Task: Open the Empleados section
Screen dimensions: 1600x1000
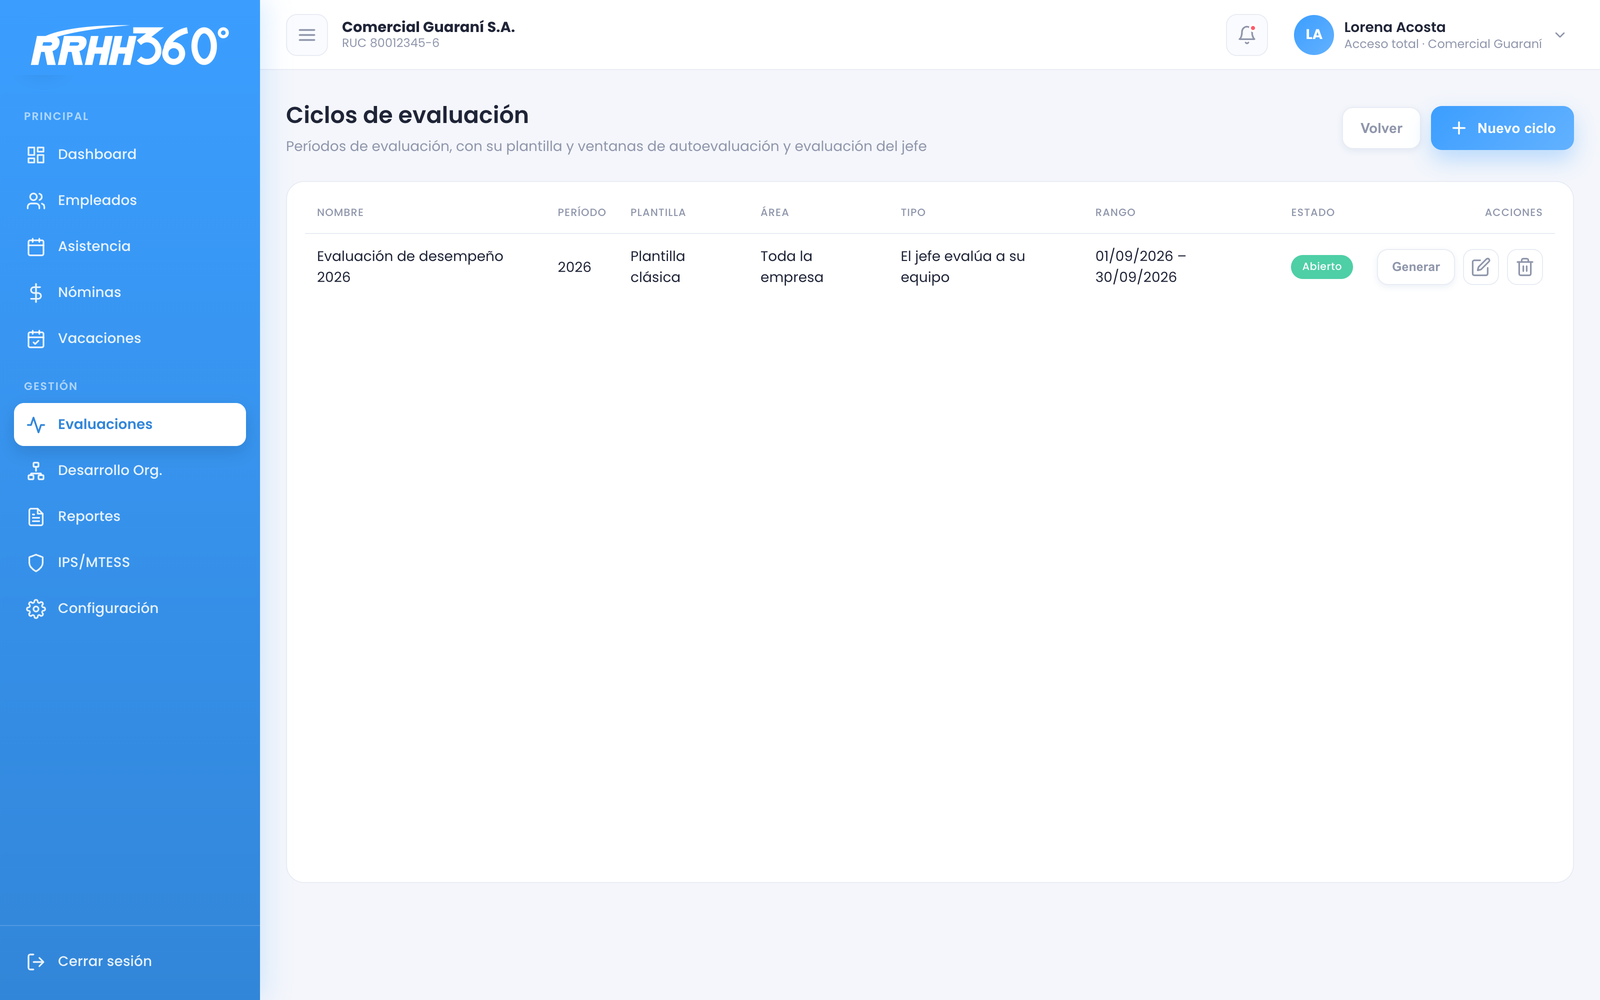Action: 130,200
